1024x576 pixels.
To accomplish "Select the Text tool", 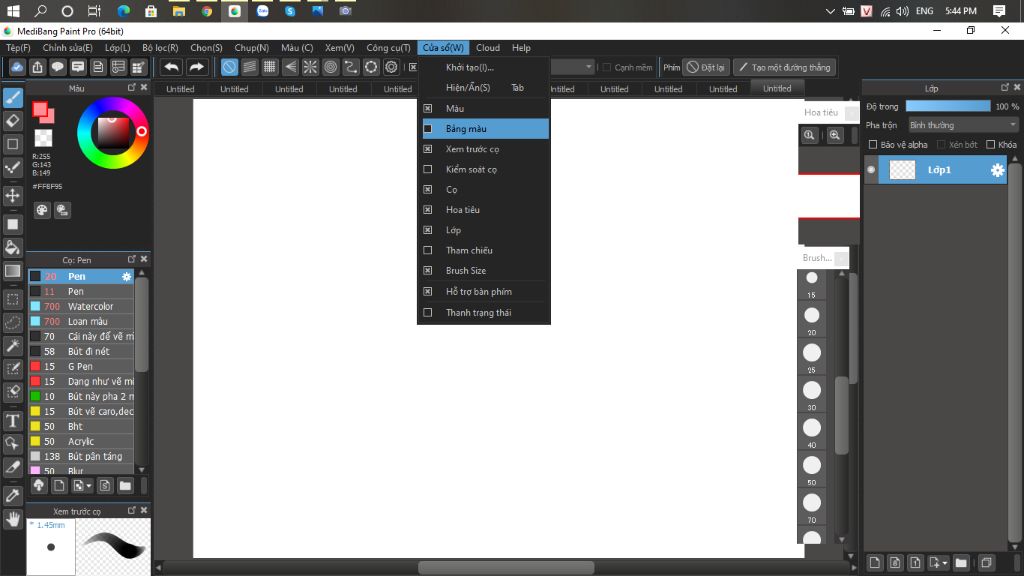I will [x=12, y=421].
